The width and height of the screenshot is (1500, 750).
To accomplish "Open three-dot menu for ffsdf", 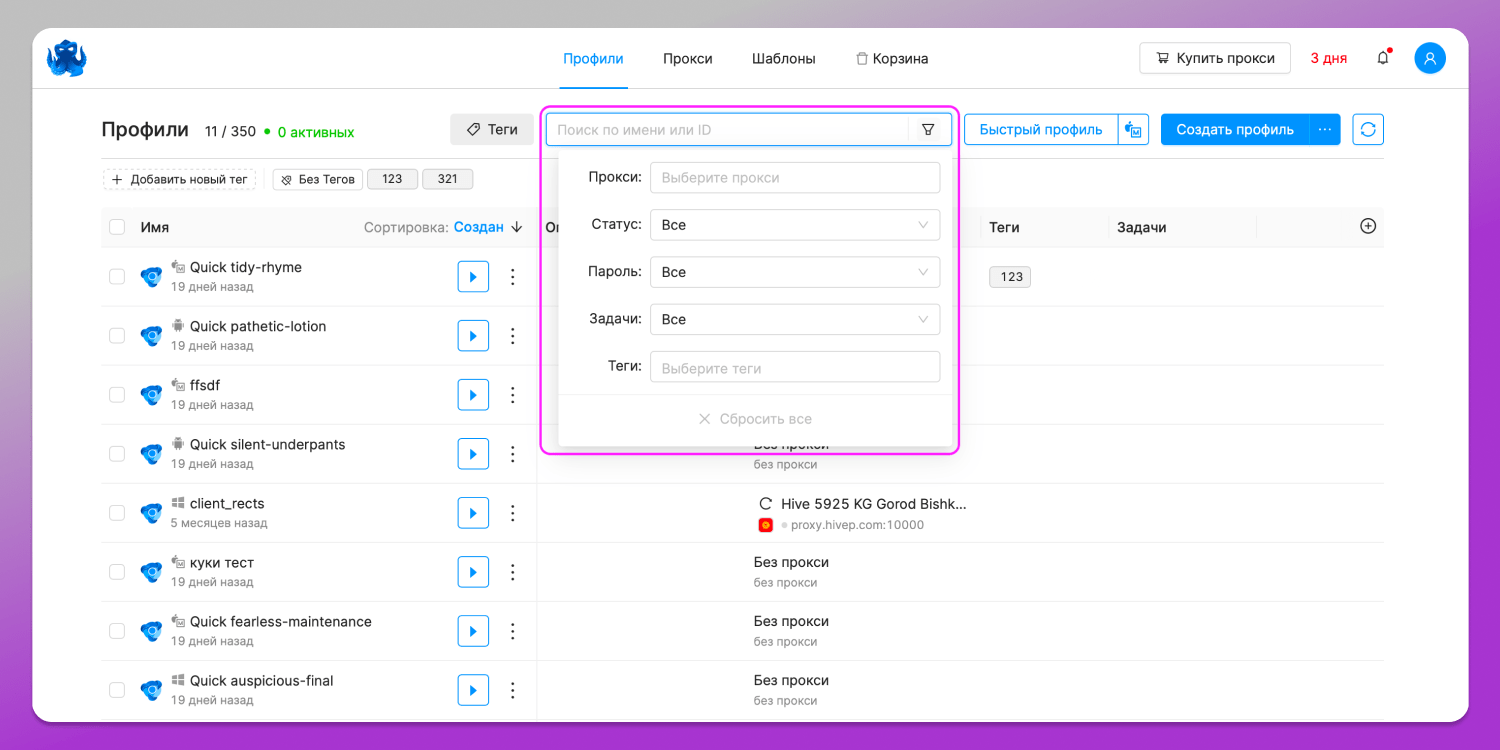I will click(x=513, y=394).
